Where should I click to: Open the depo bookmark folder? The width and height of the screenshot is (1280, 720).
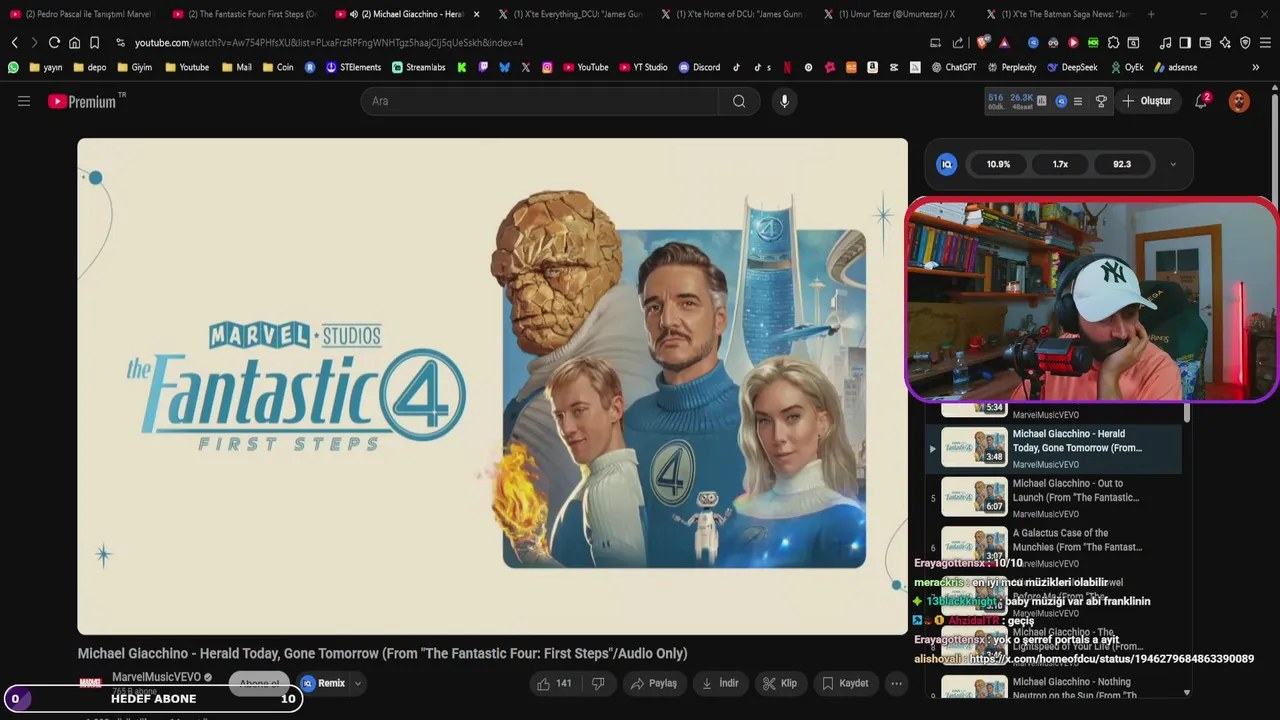pyautogui.click(x=89, y=67)
